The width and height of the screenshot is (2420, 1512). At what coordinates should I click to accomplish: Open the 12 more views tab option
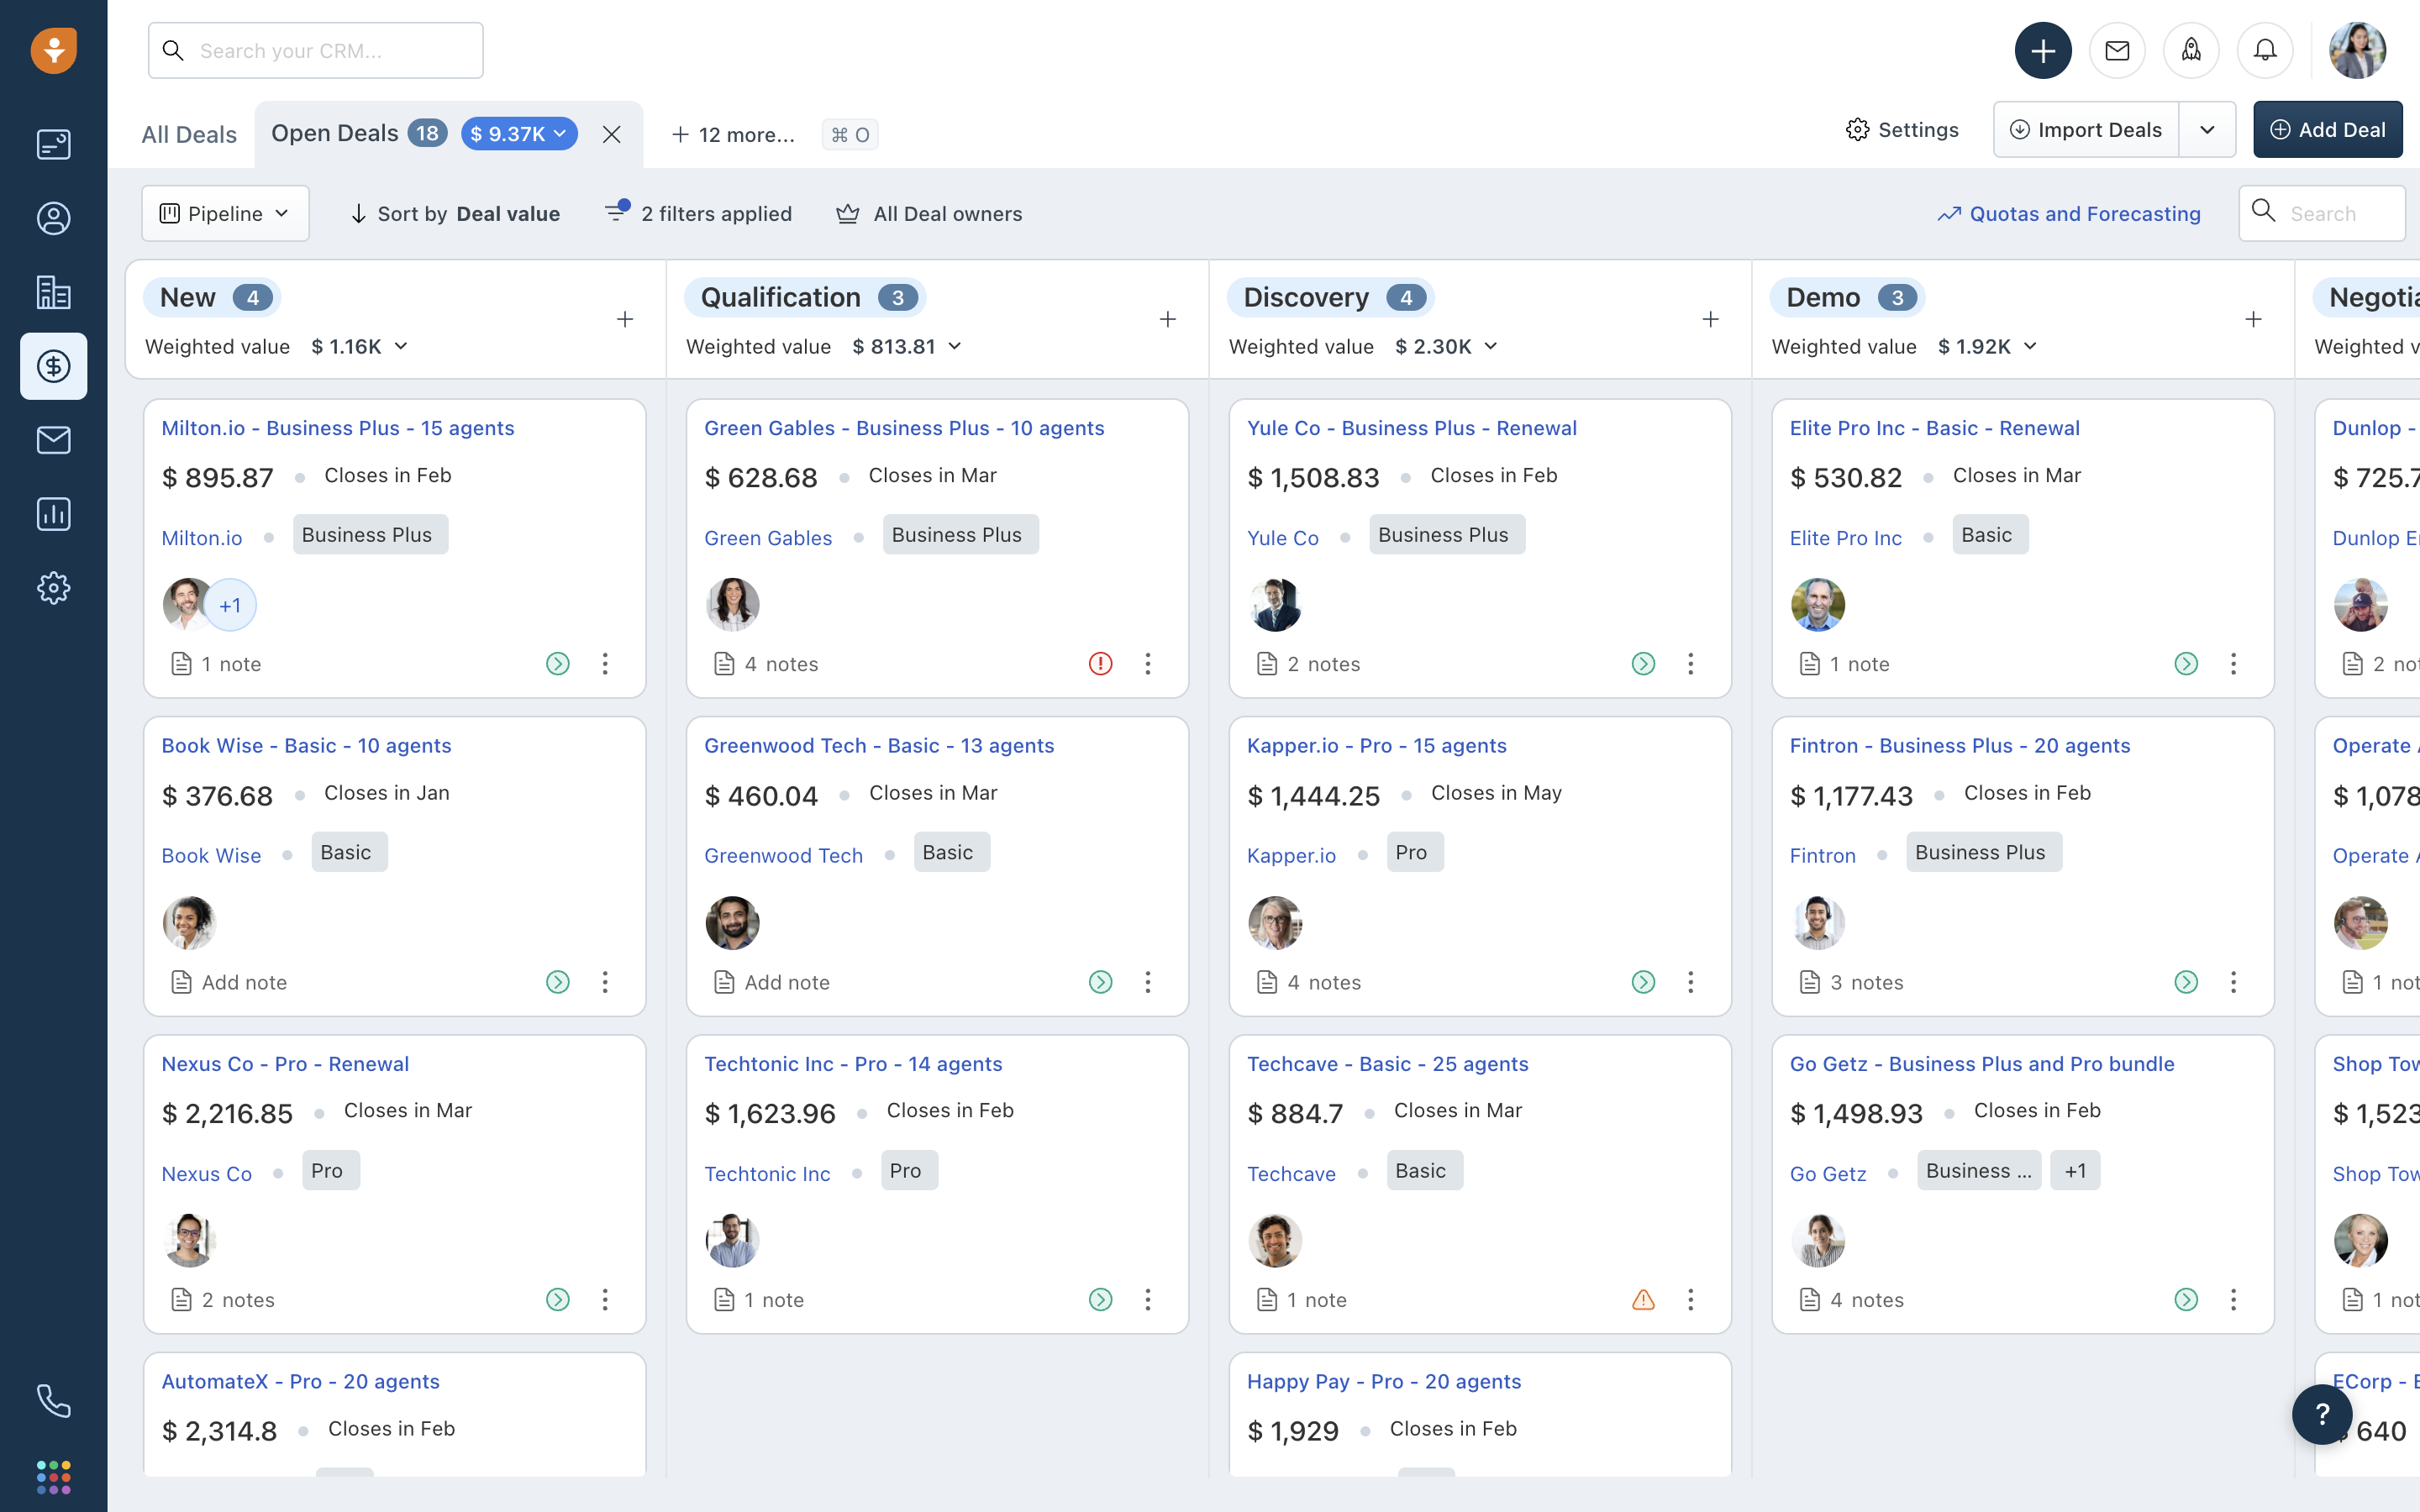[x=733, y=134]
